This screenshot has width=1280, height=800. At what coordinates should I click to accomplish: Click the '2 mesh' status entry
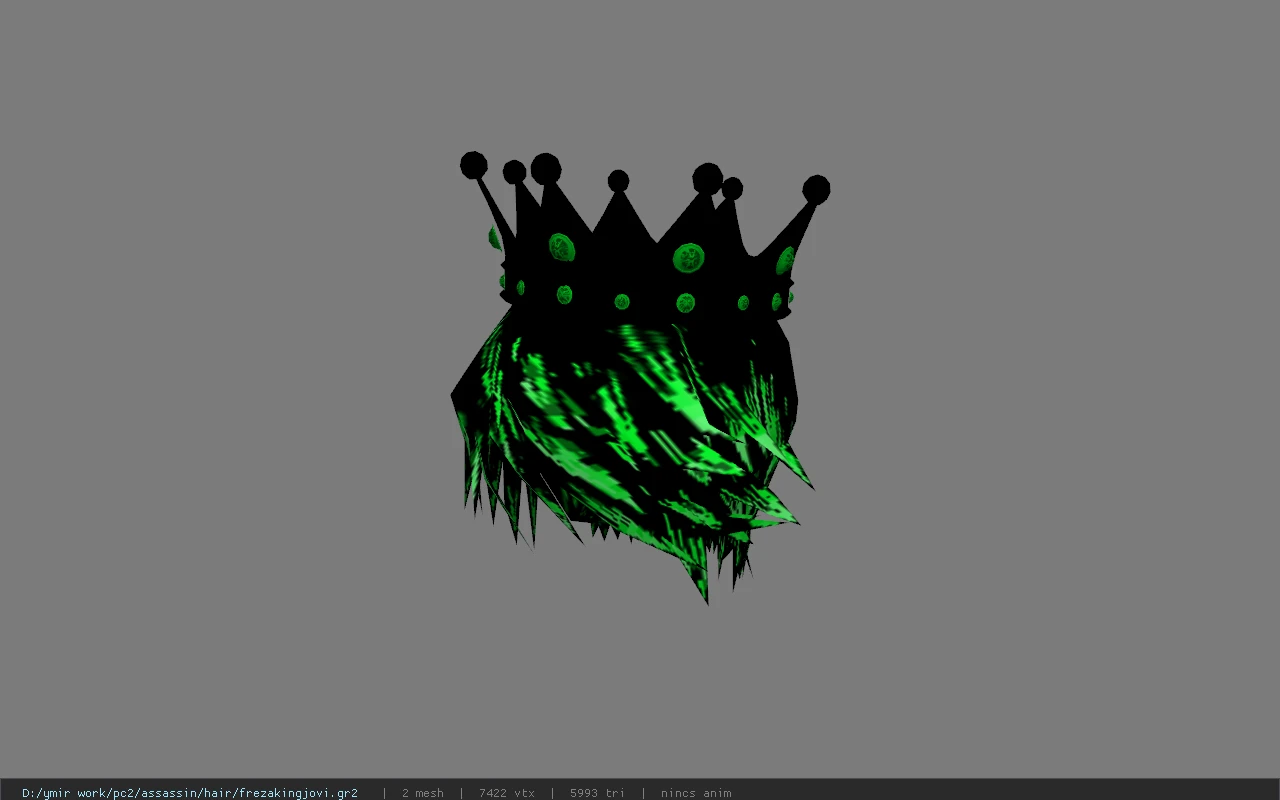click(x=422, y=793)
